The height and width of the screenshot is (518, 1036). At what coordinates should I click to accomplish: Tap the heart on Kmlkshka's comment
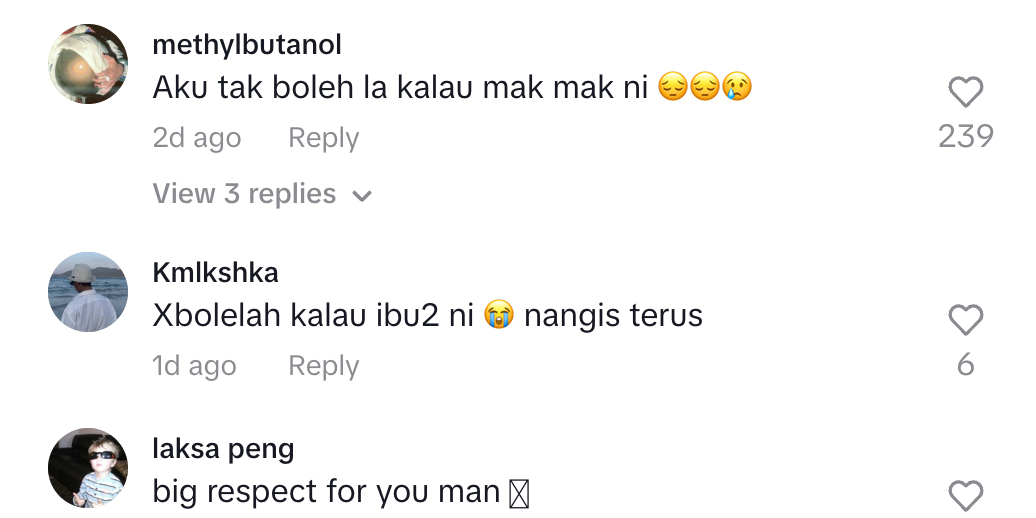[x=965, y=321]
